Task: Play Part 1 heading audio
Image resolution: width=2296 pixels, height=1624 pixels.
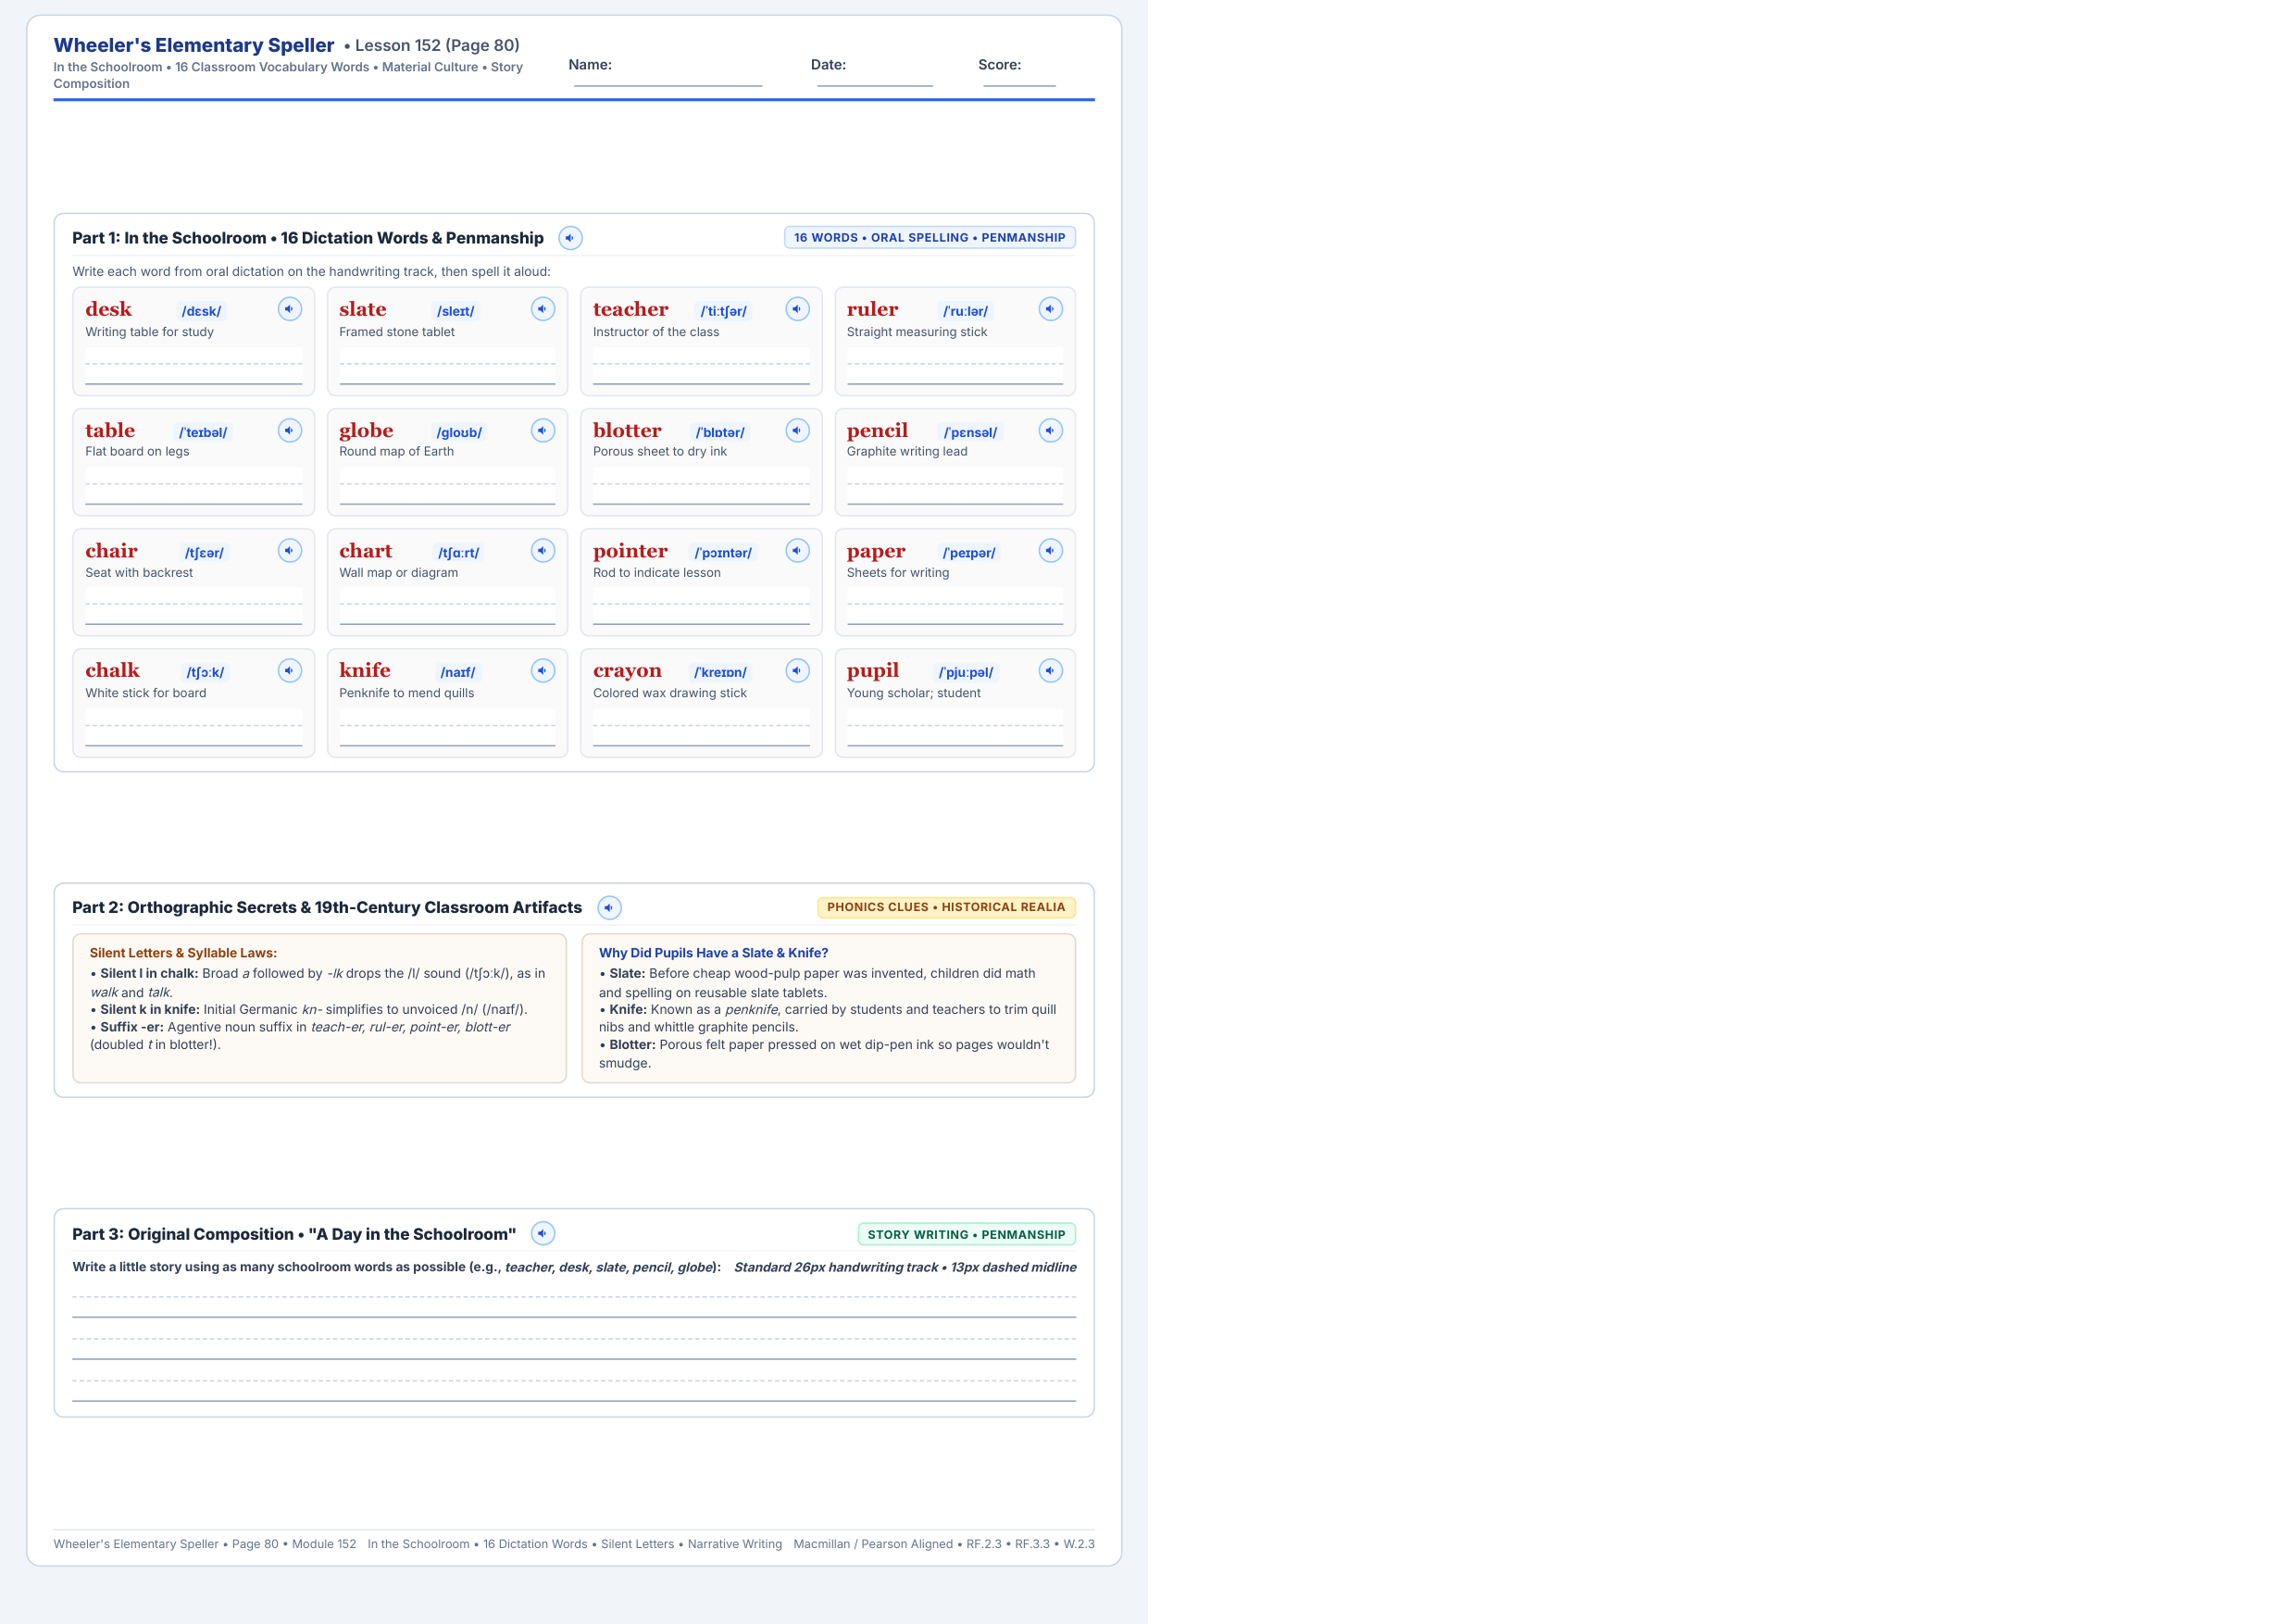Action: coord(570,238)
